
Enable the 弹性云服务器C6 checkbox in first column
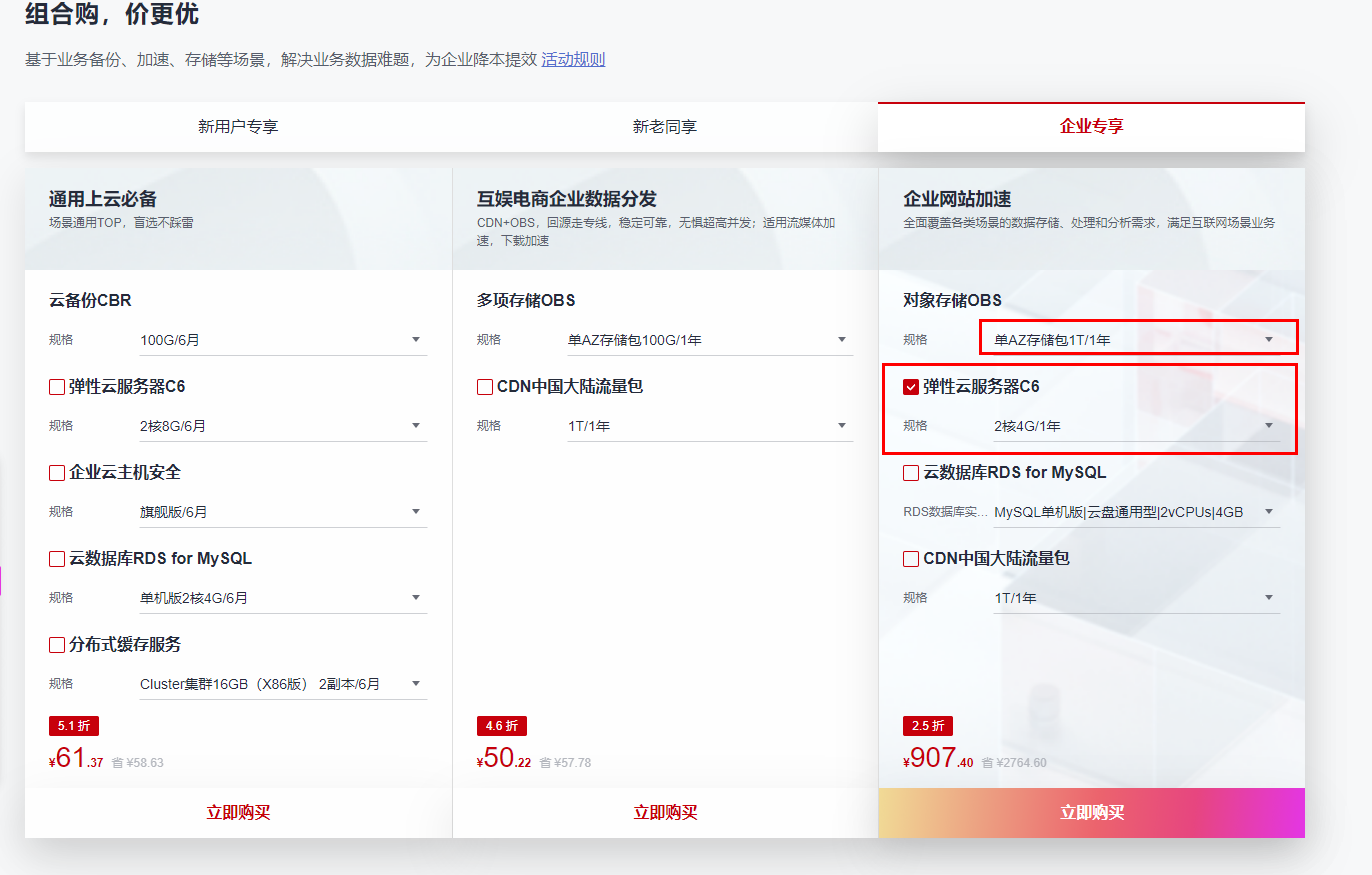(57, 386)
